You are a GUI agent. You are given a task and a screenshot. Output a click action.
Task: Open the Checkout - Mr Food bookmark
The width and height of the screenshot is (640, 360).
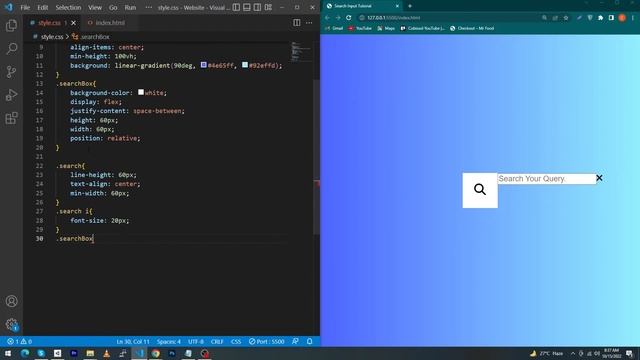tap(472, 28)
